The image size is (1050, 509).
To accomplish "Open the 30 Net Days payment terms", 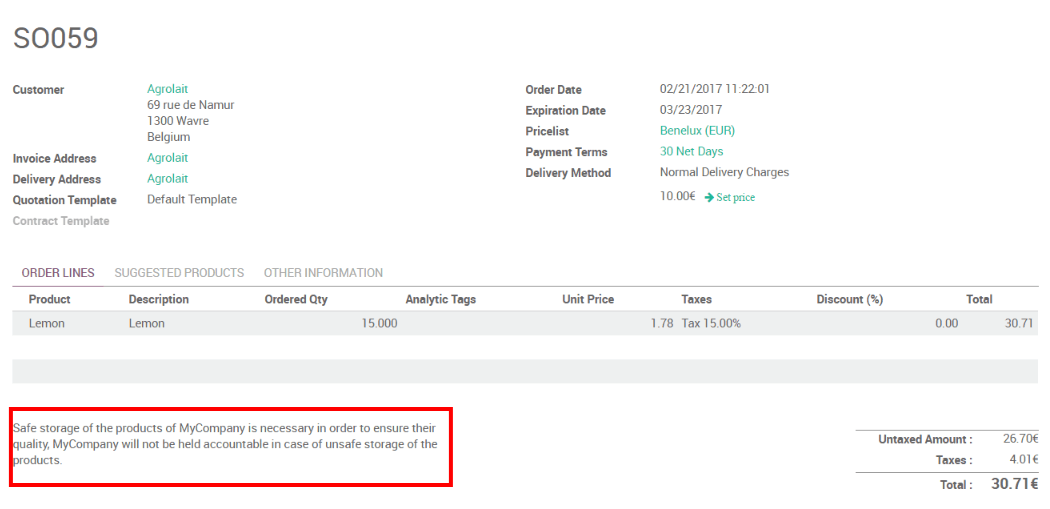I will tap(691, 152).
